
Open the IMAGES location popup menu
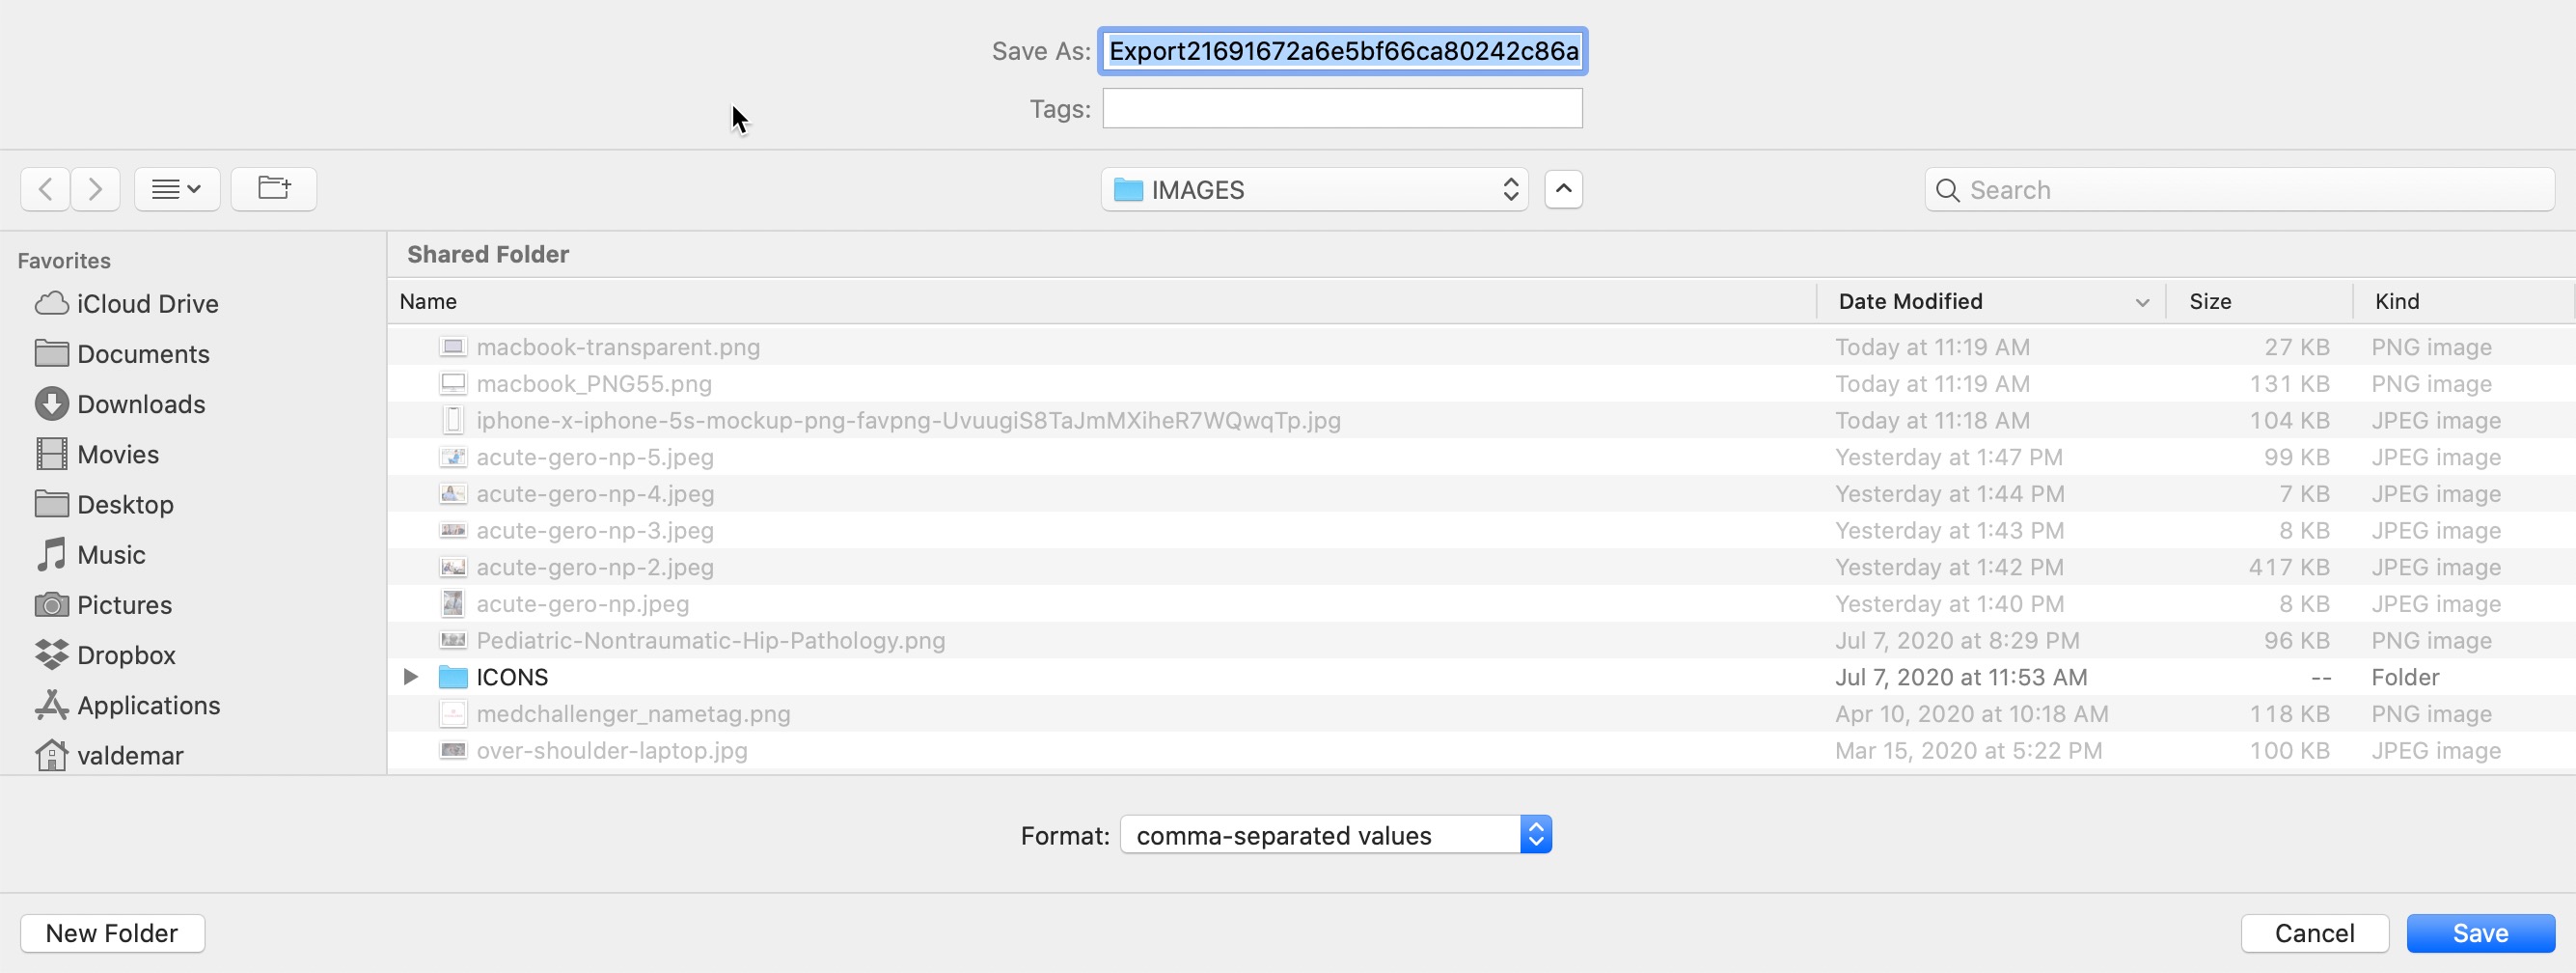pyautogui.click(x=1314, y=189)
